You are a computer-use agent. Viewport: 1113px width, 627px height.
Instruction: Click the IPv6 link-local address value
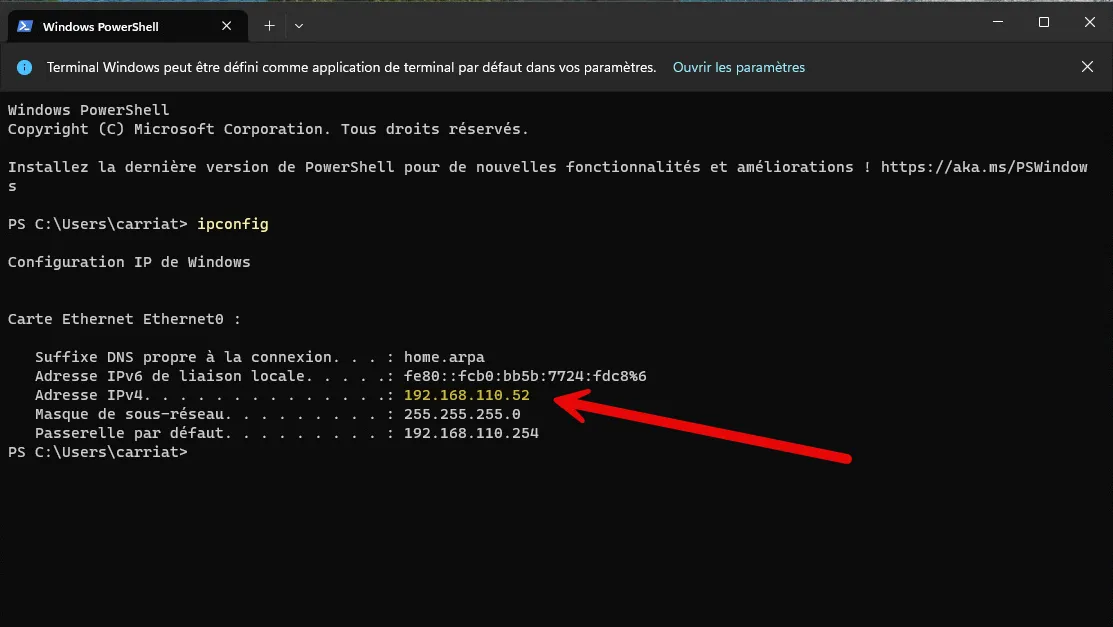pyautogui.click(x=525, y=377)
